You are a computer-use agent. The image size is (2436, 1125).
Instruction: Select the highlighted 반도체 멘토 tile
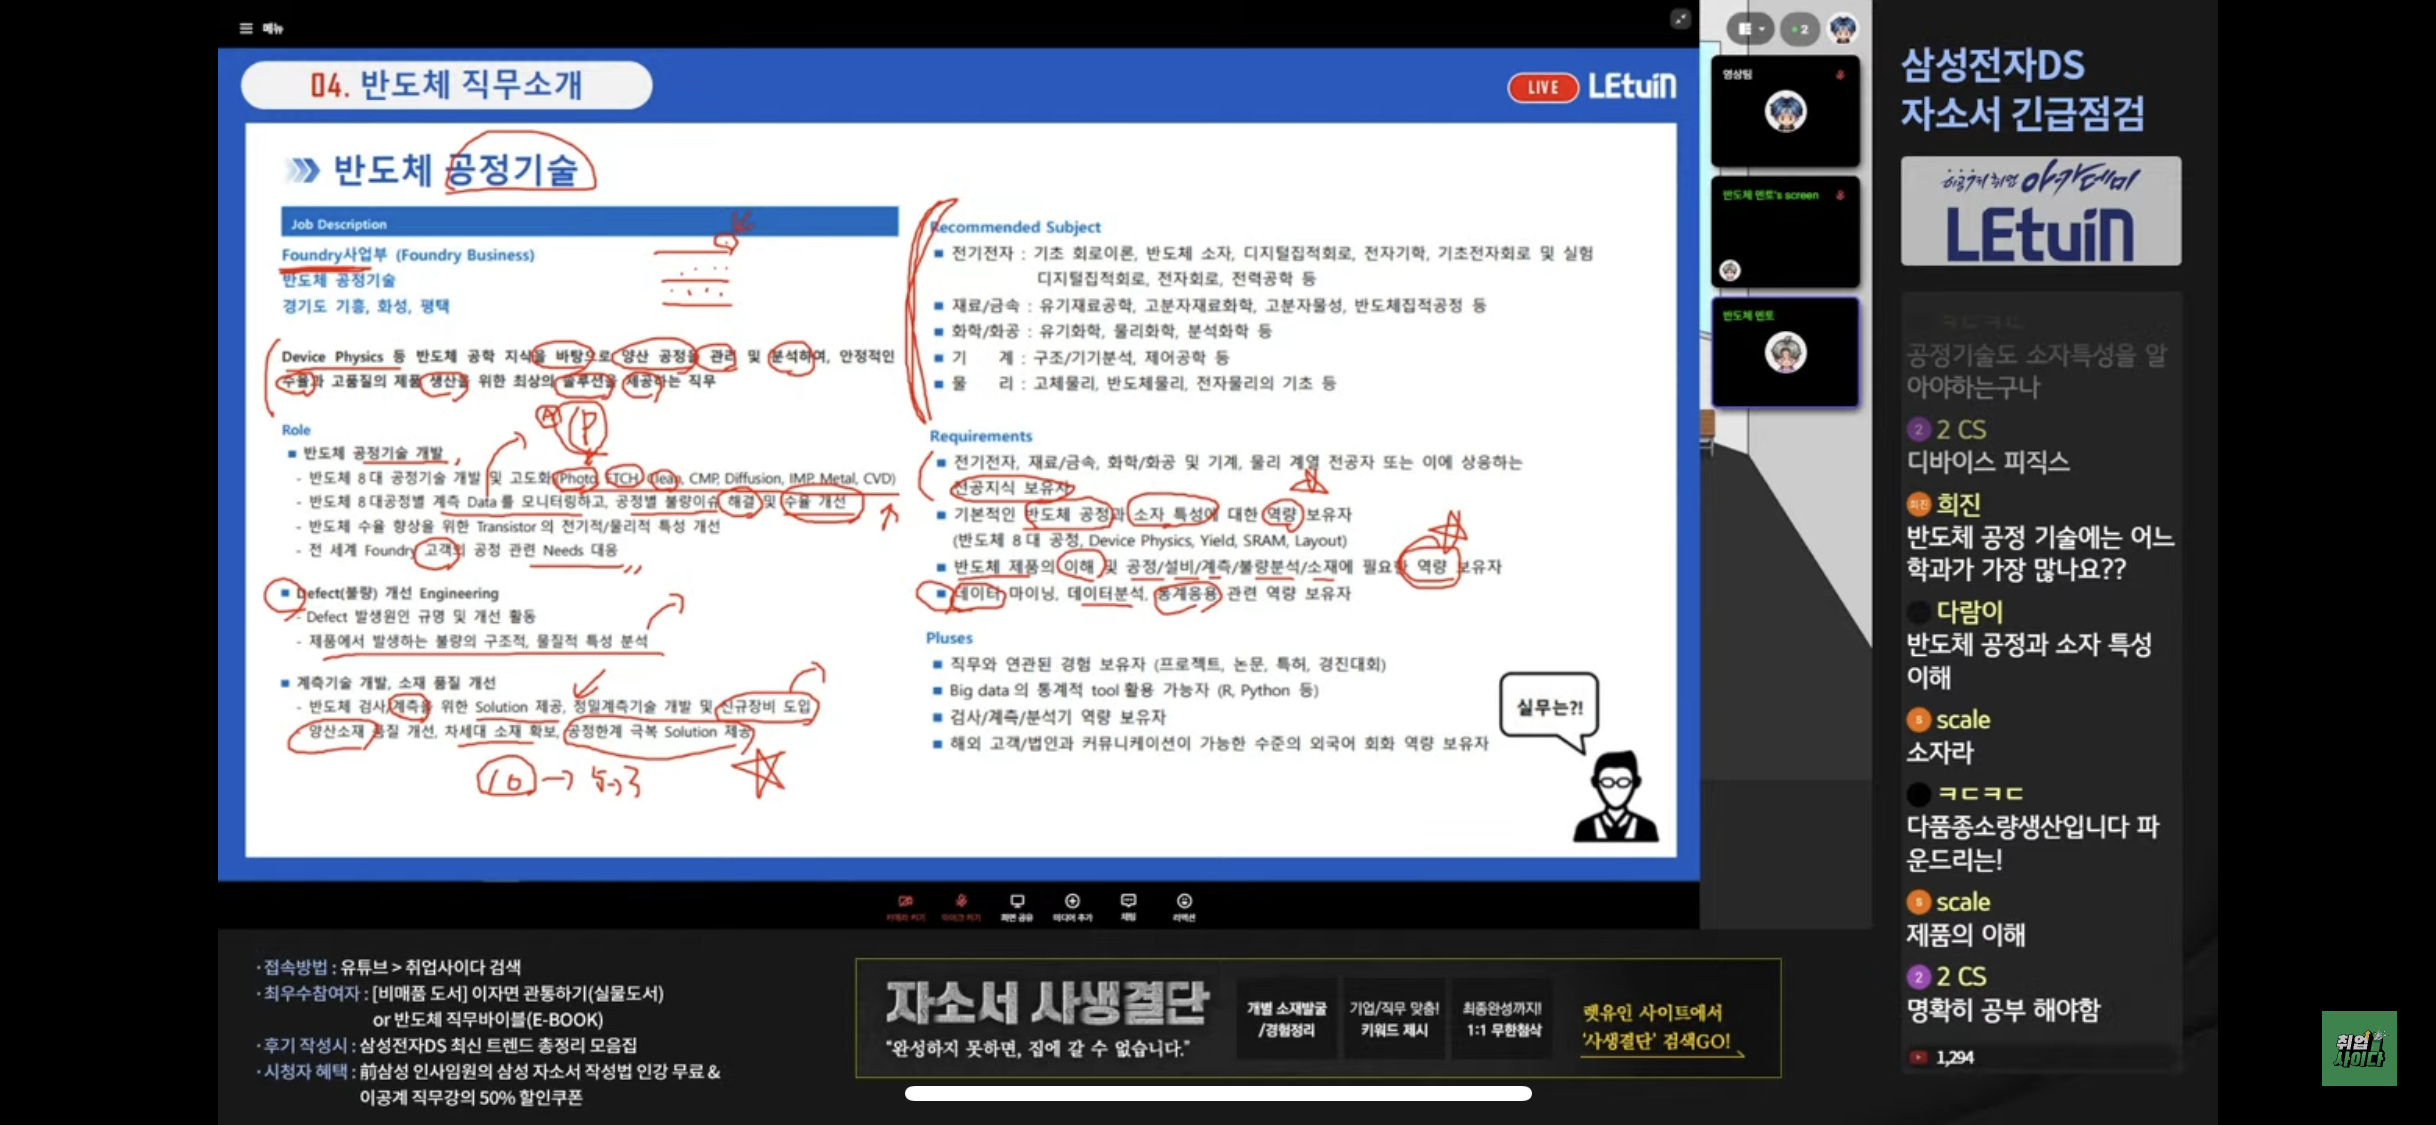1785,352
